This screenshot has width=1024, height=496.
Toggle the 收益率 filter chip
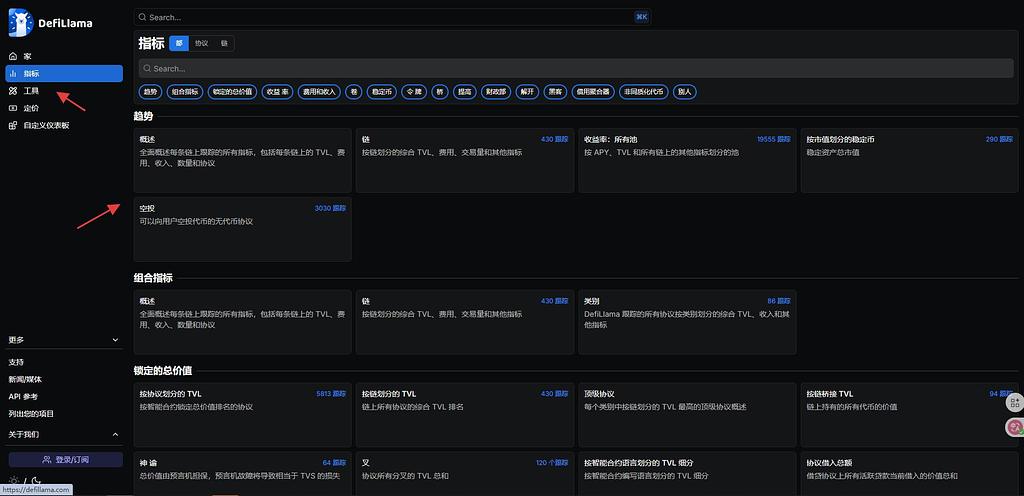(278, 91)
